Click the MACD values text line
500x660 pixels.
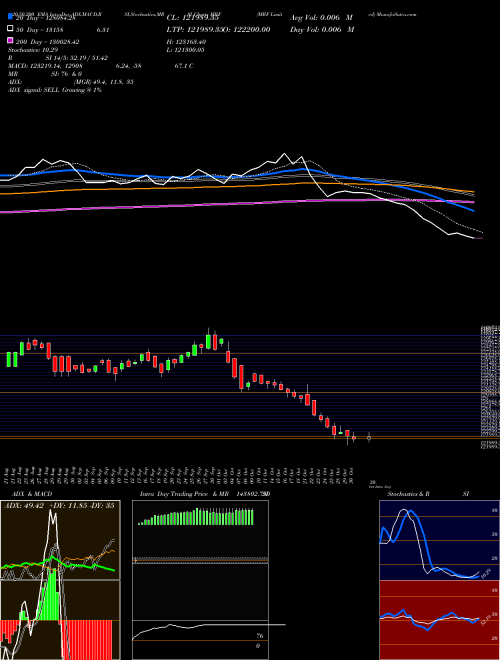(x=101, y=66)
